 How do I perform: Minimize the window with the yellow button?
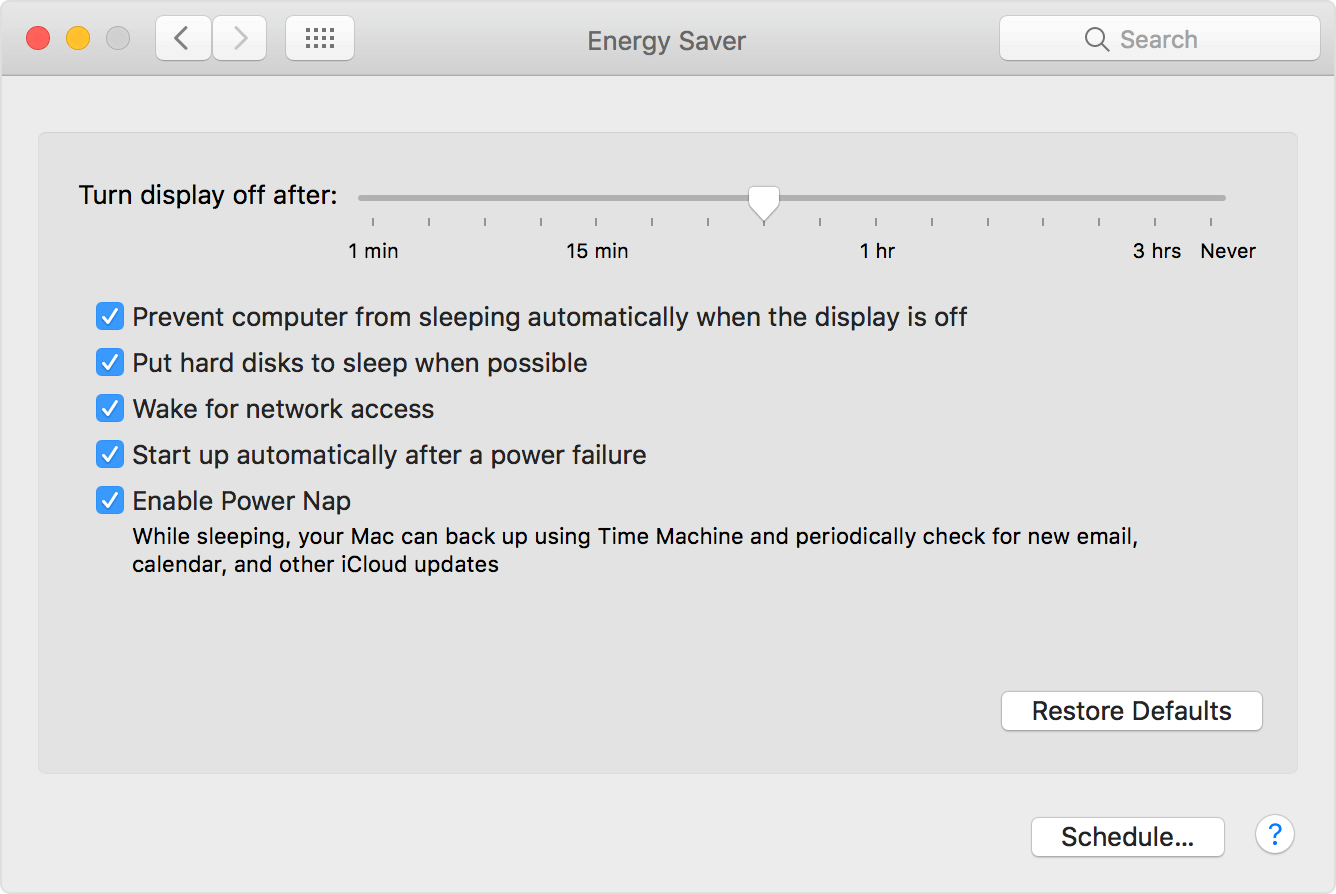pos(78,39)
